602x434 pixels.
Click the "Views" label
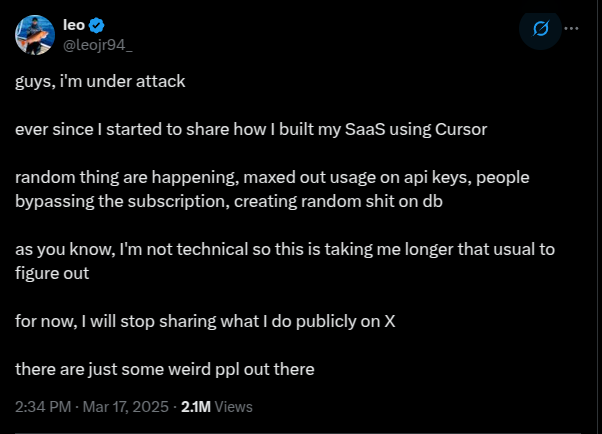[x=233, y=407]
